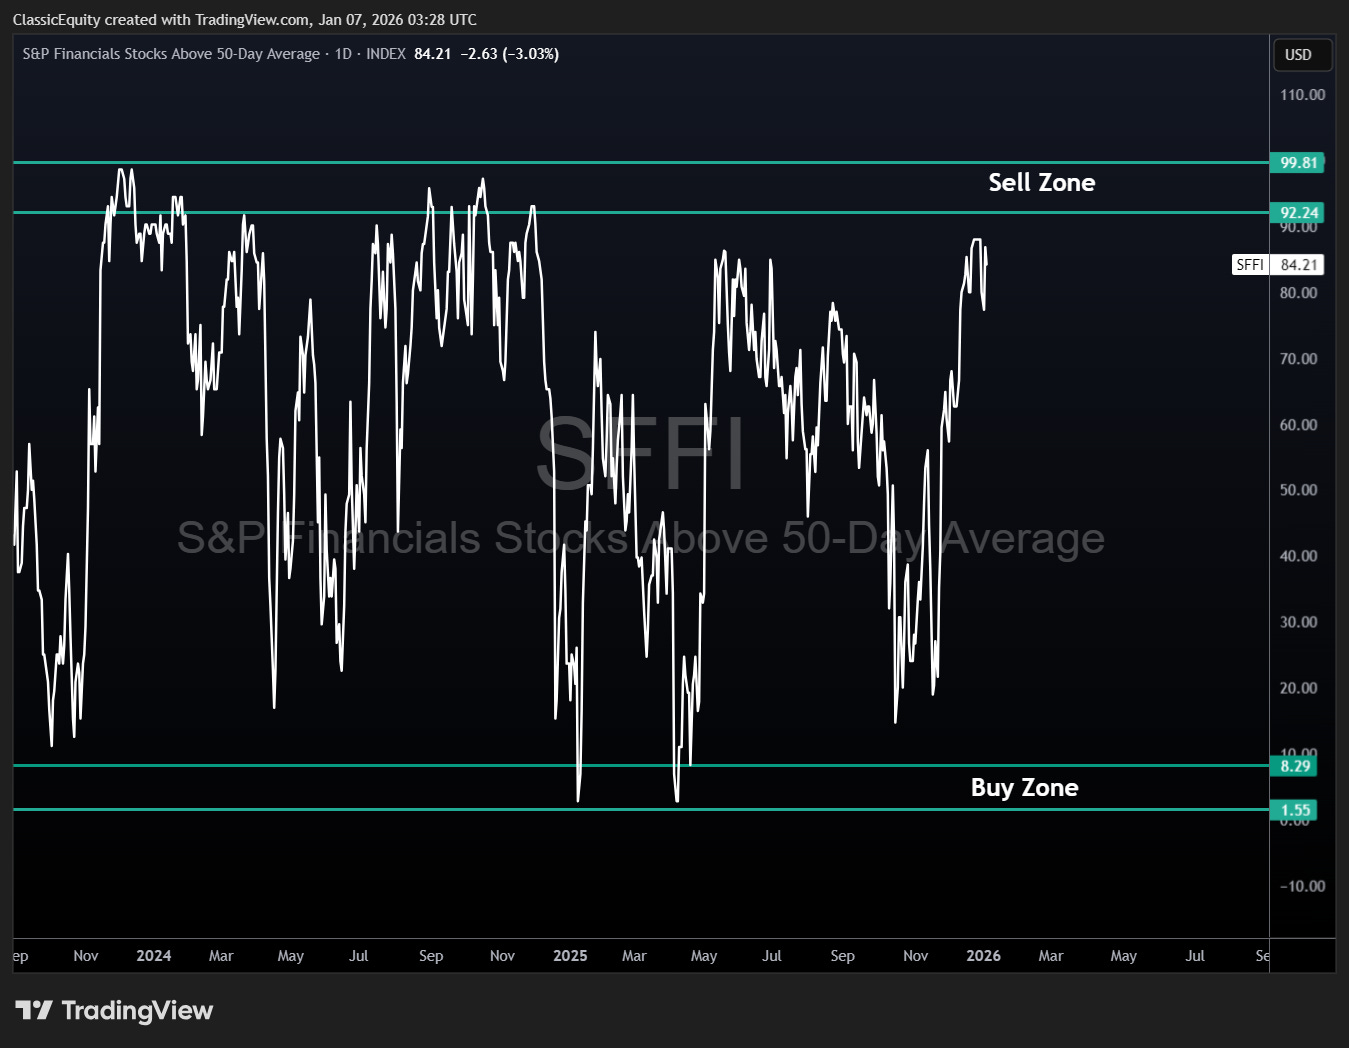Click the 92.24 horizontal line on chart
Viewport: 1349px width, 1048px height.
point(641,212)
